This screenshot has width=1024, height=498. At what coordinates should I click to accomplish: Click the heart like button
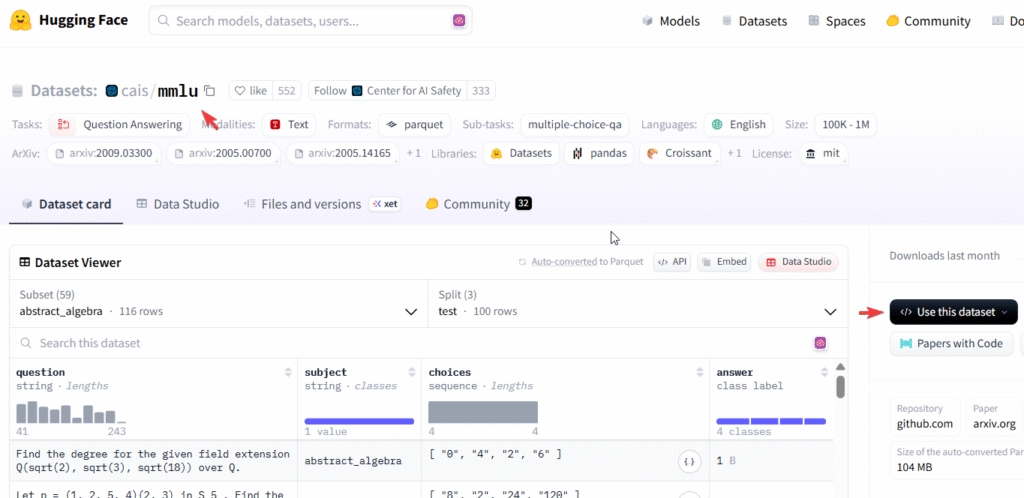click(x=250, y=91)
